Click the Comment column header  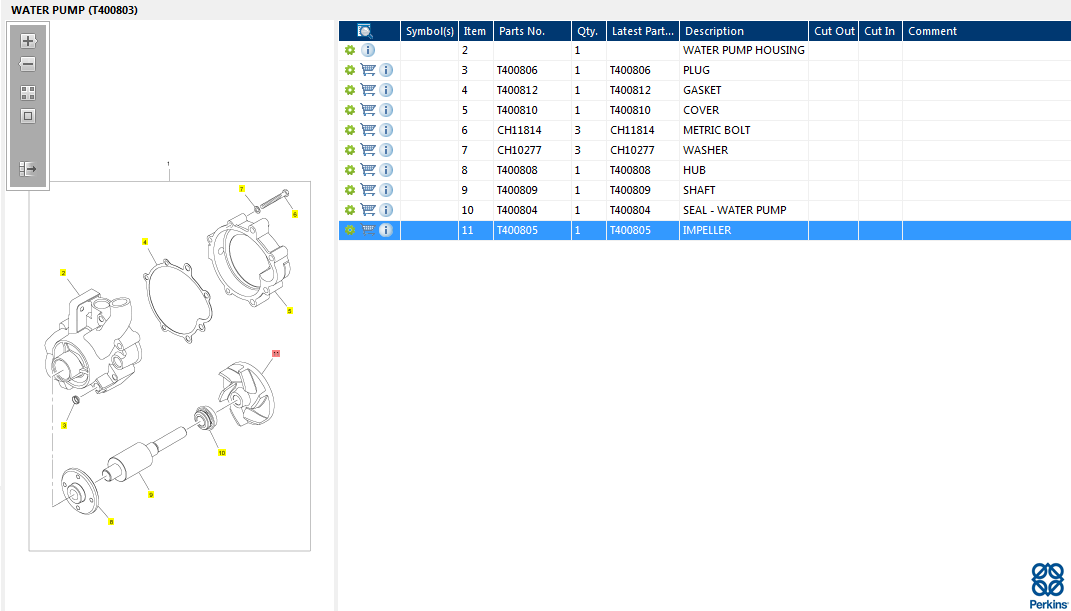tap(986, 31)
